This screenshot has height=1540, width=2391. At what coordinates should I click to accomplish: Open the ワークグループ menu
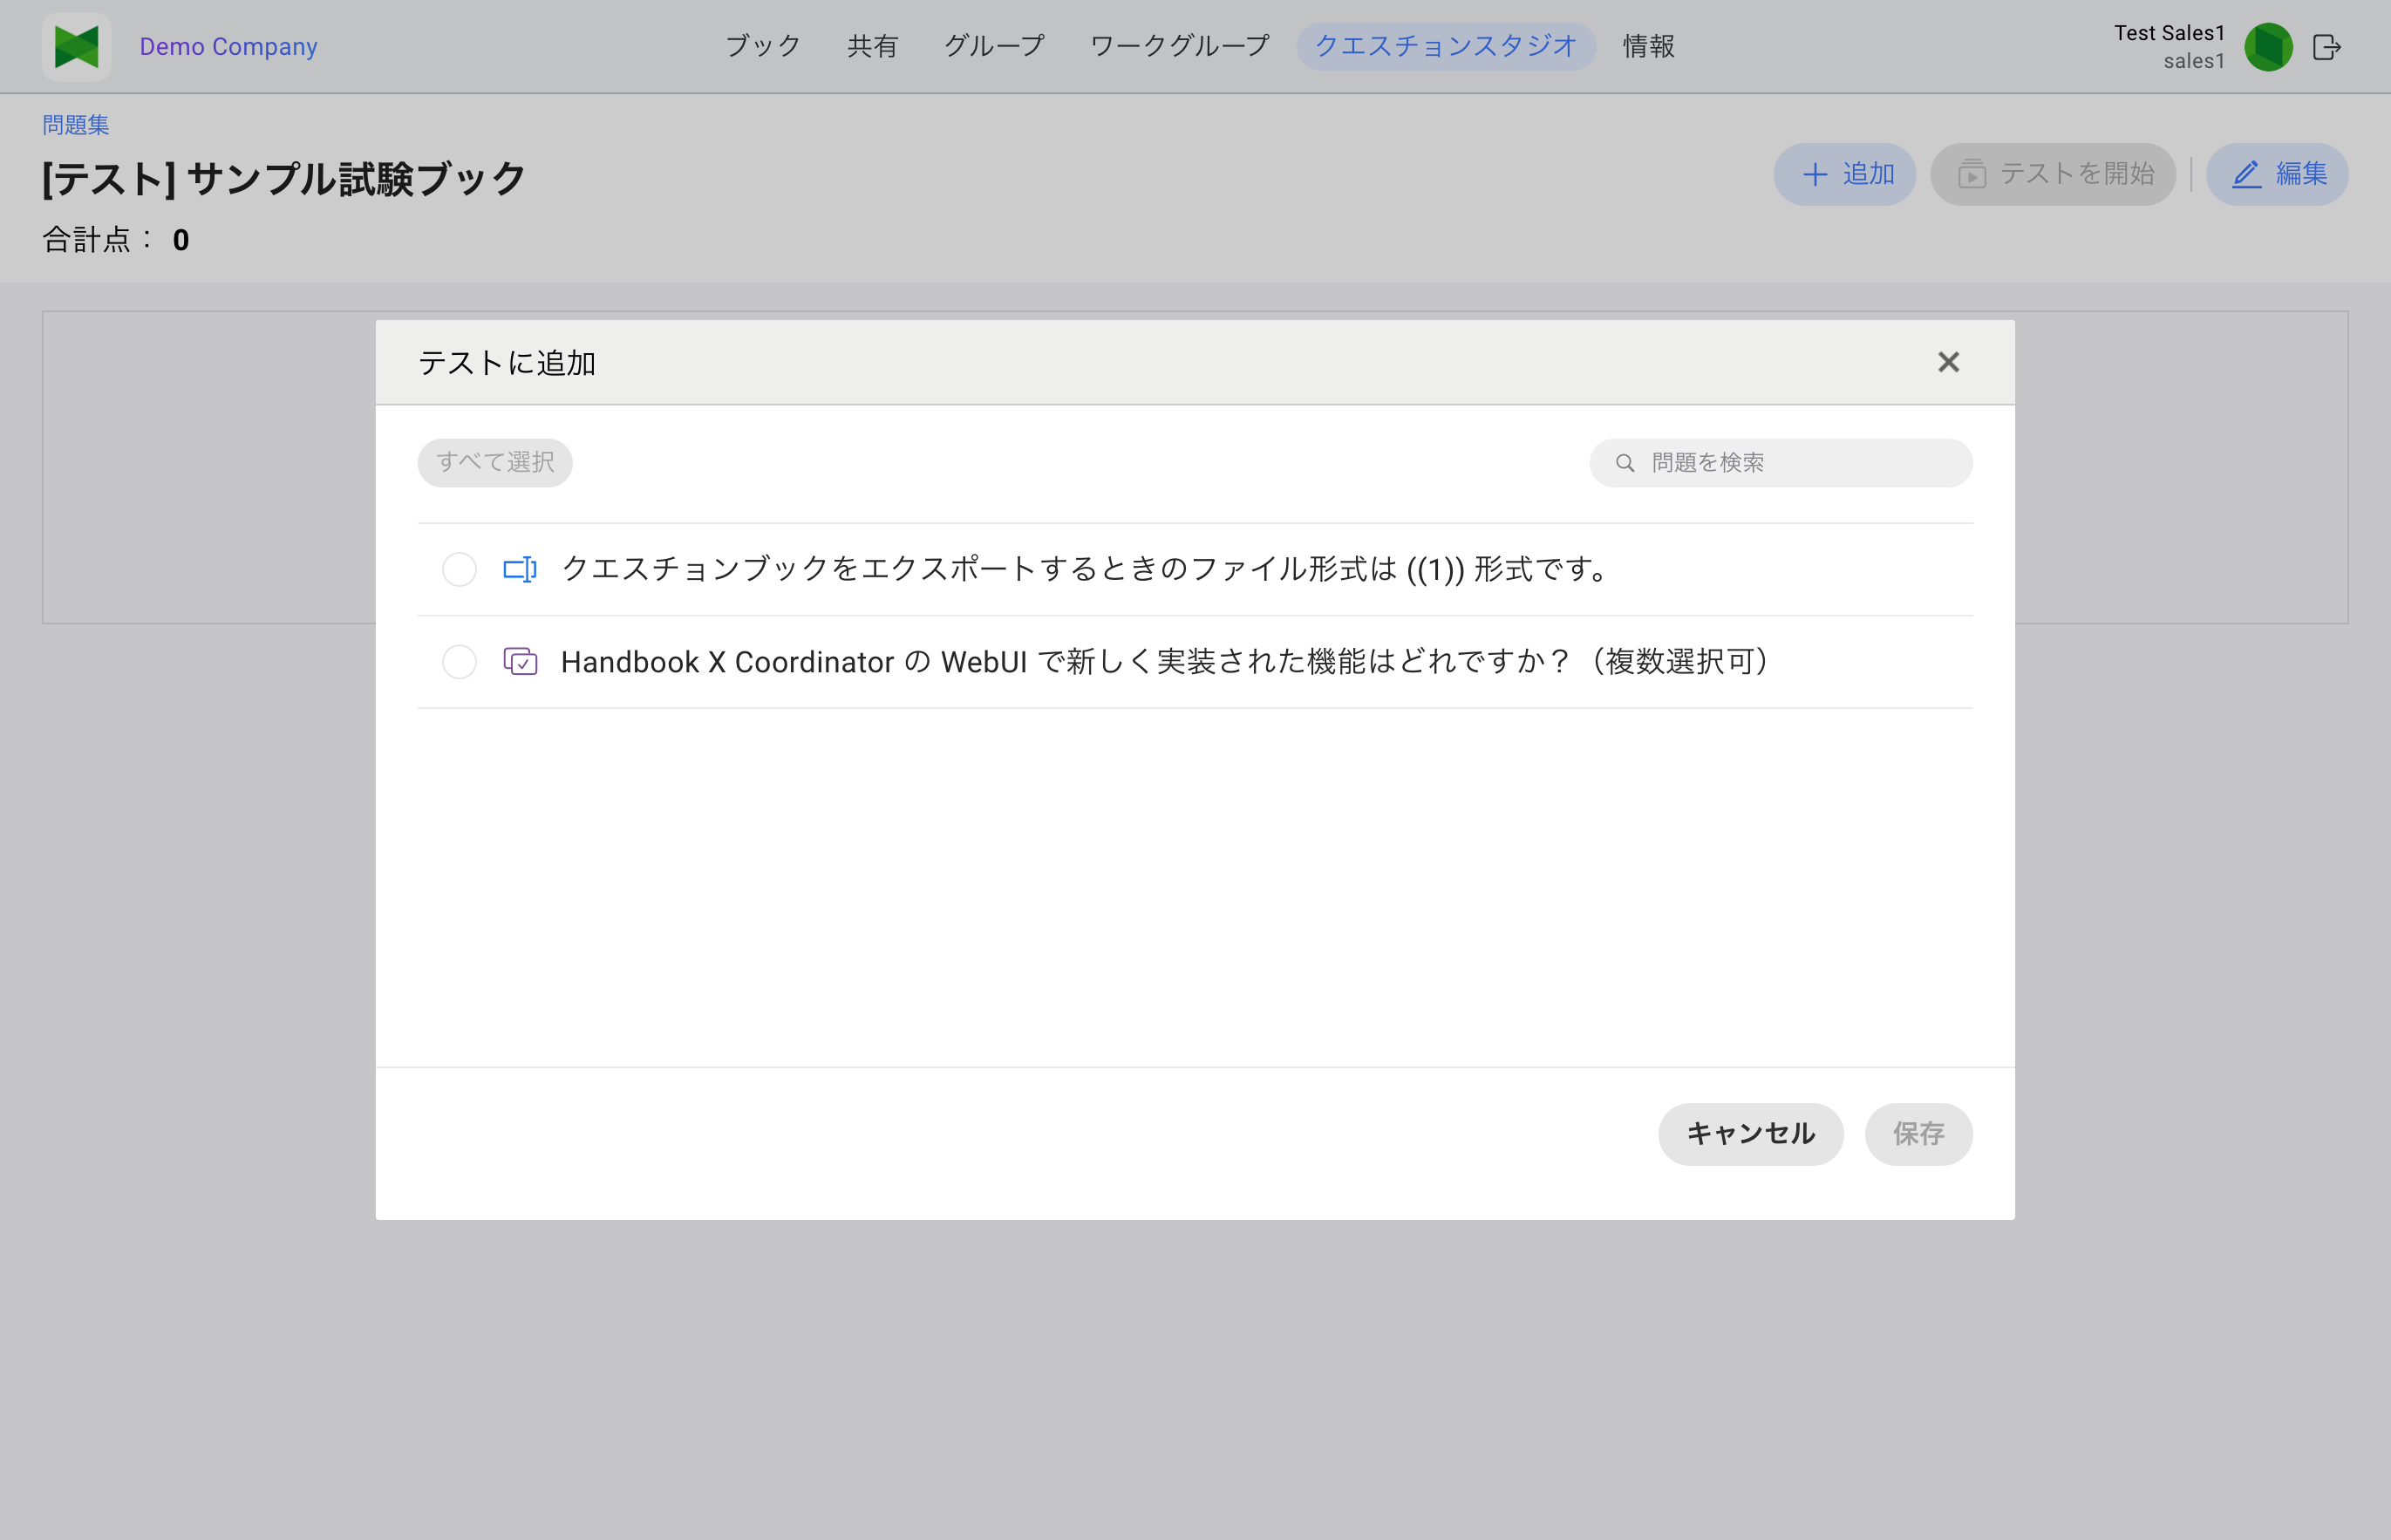1180,46
